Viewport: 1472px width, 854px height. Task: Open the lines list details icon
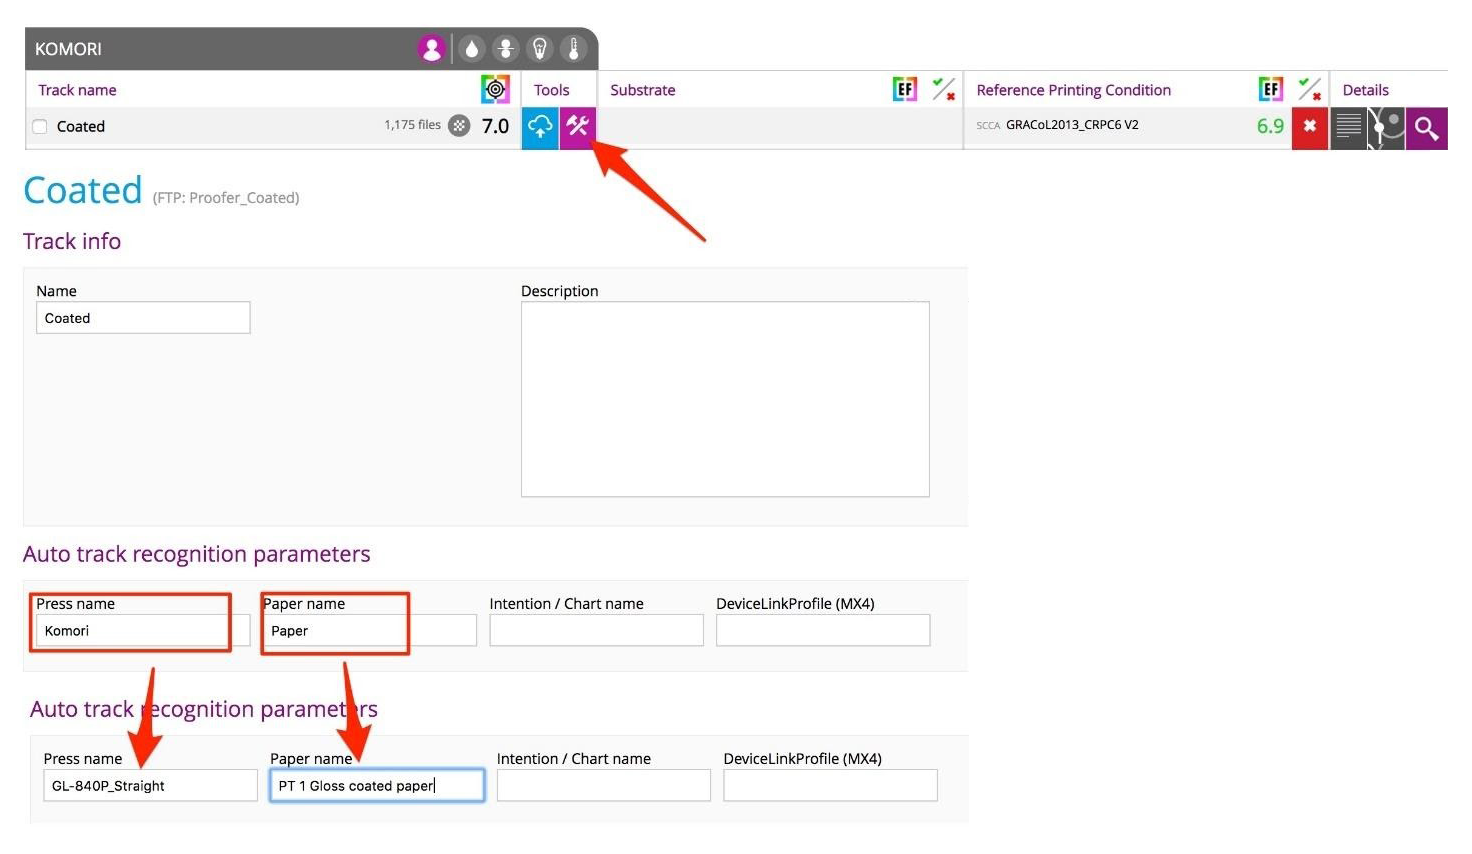1349,128
